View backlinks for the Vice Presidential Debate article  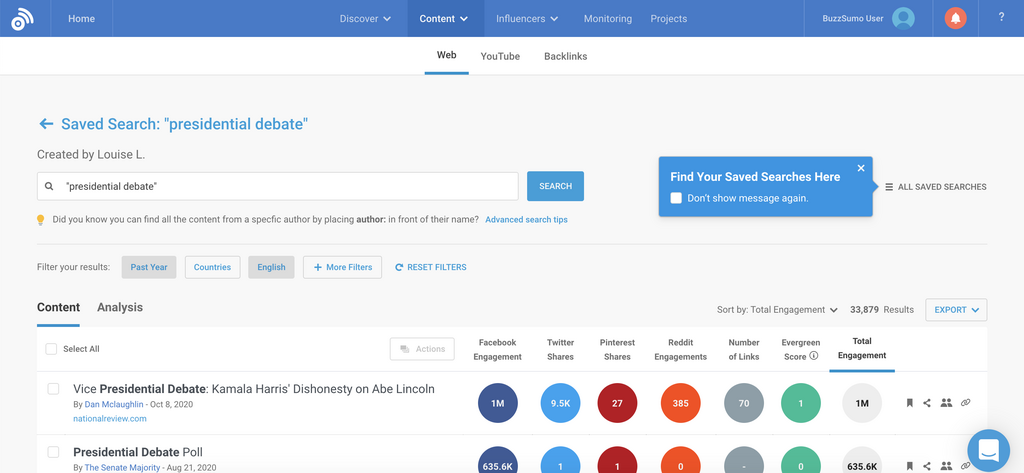pyautogui.click(x=965, y=403)
